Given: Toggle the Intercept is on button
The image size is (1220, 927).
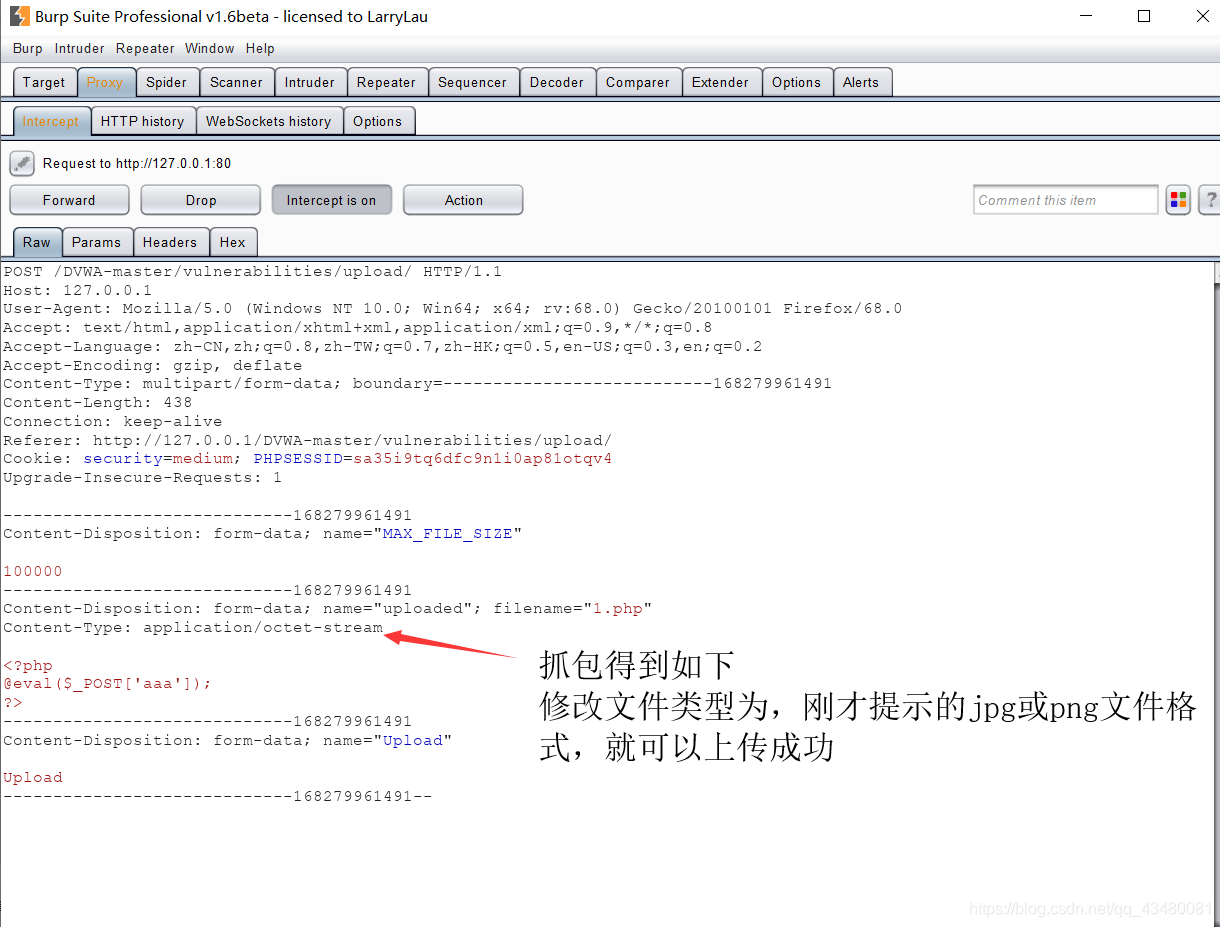Looking at the screenshot, I should tap(332, 200).
